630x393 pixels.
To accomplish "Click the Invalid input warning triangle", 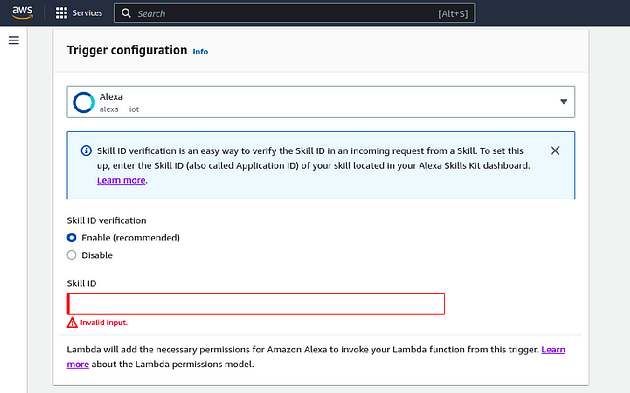I will pyautogui.click(x=72, y=322).
